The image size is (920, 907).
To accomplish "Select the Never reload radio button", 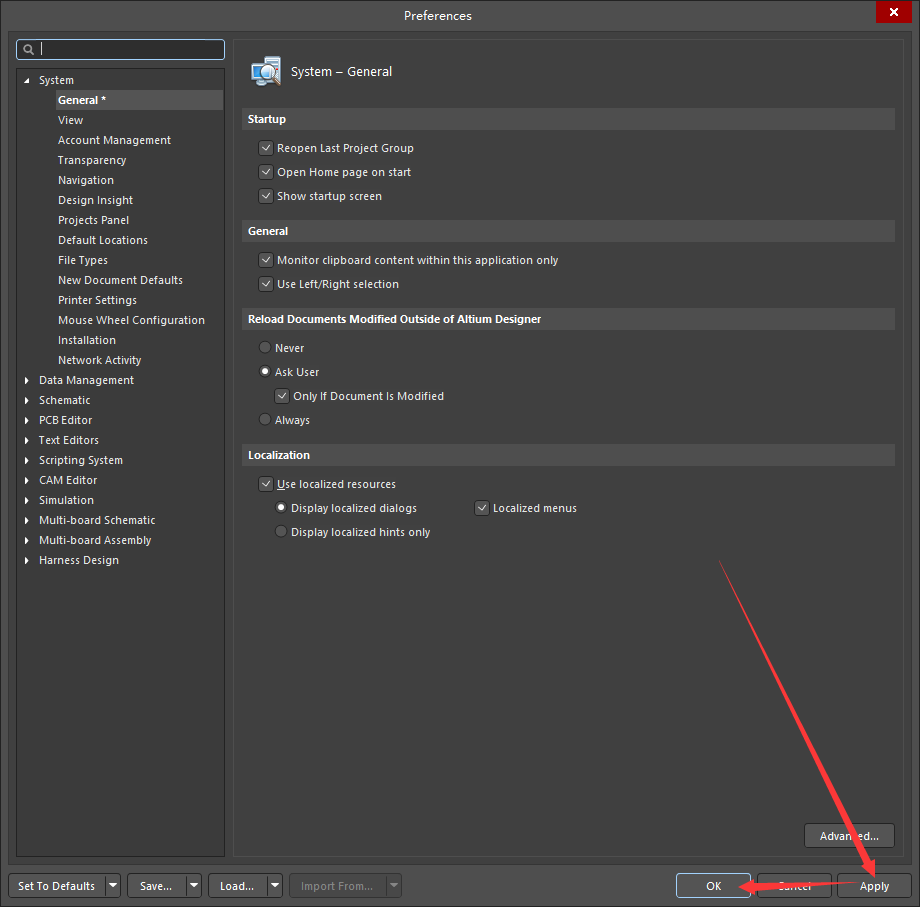I will [x=265, y=348].
